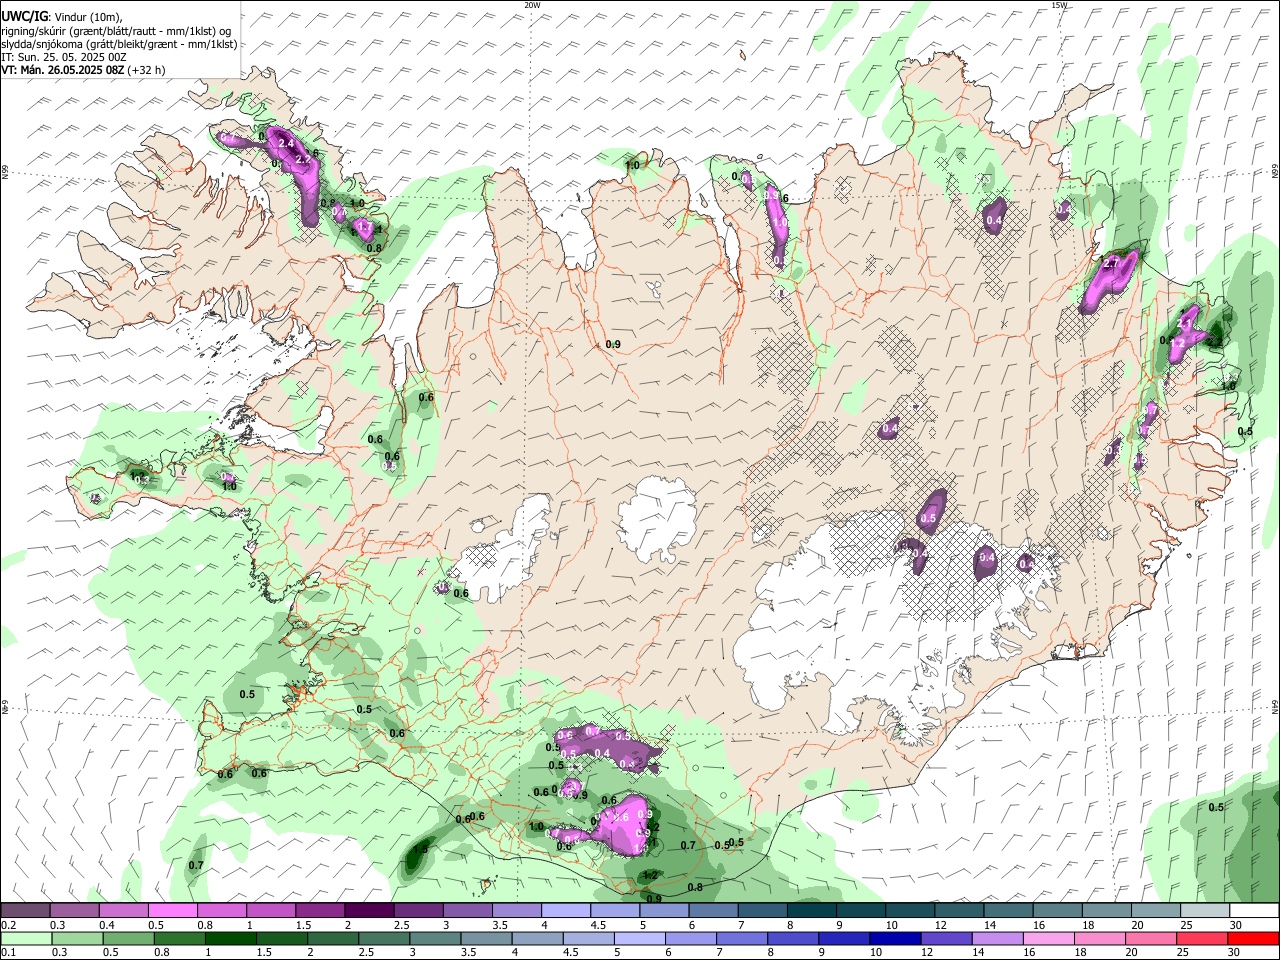Viewport: 1280px width, 960px height.
Task: Click the '0.2' label in the snow legend
Action: pos(8,925)
